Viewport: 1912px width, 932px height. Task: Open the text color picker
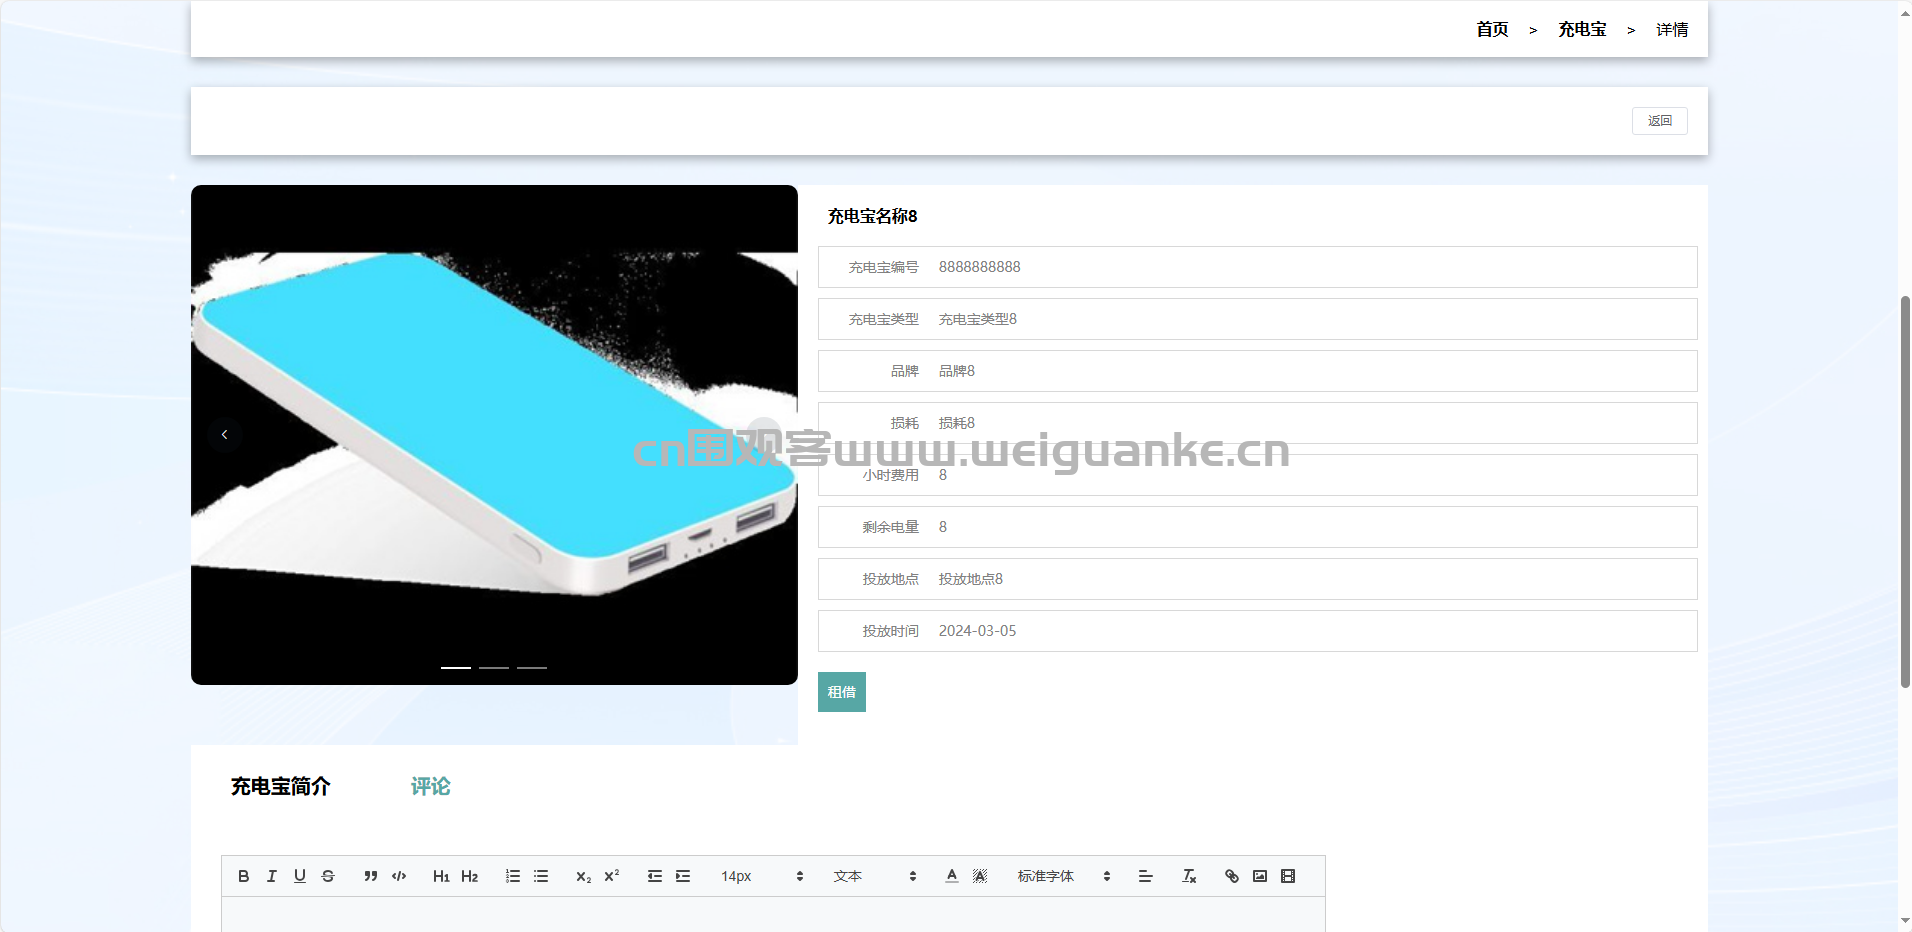coord(952,876)
